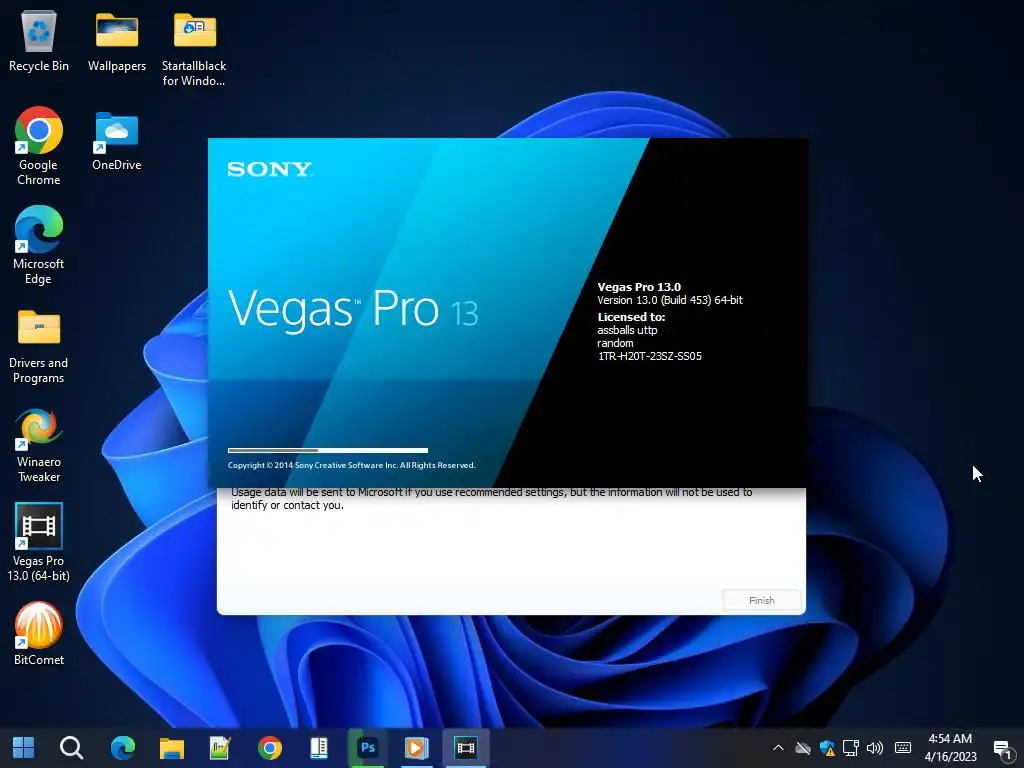Screen dimensions: 1024x768
Task: Open the OneDrive desktop shortcut
Action: point(117,140)
